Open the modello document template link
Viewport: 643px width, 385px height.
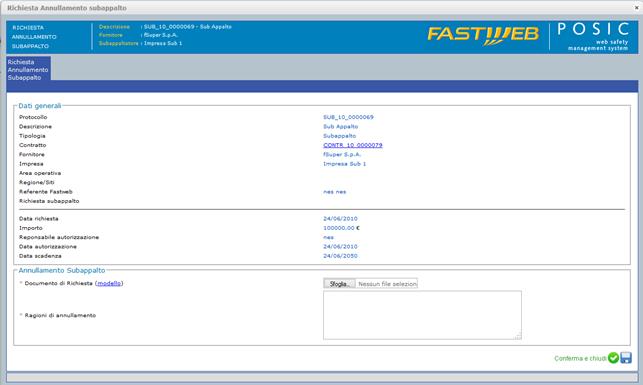pyautogui.click(x=109, y=283)
